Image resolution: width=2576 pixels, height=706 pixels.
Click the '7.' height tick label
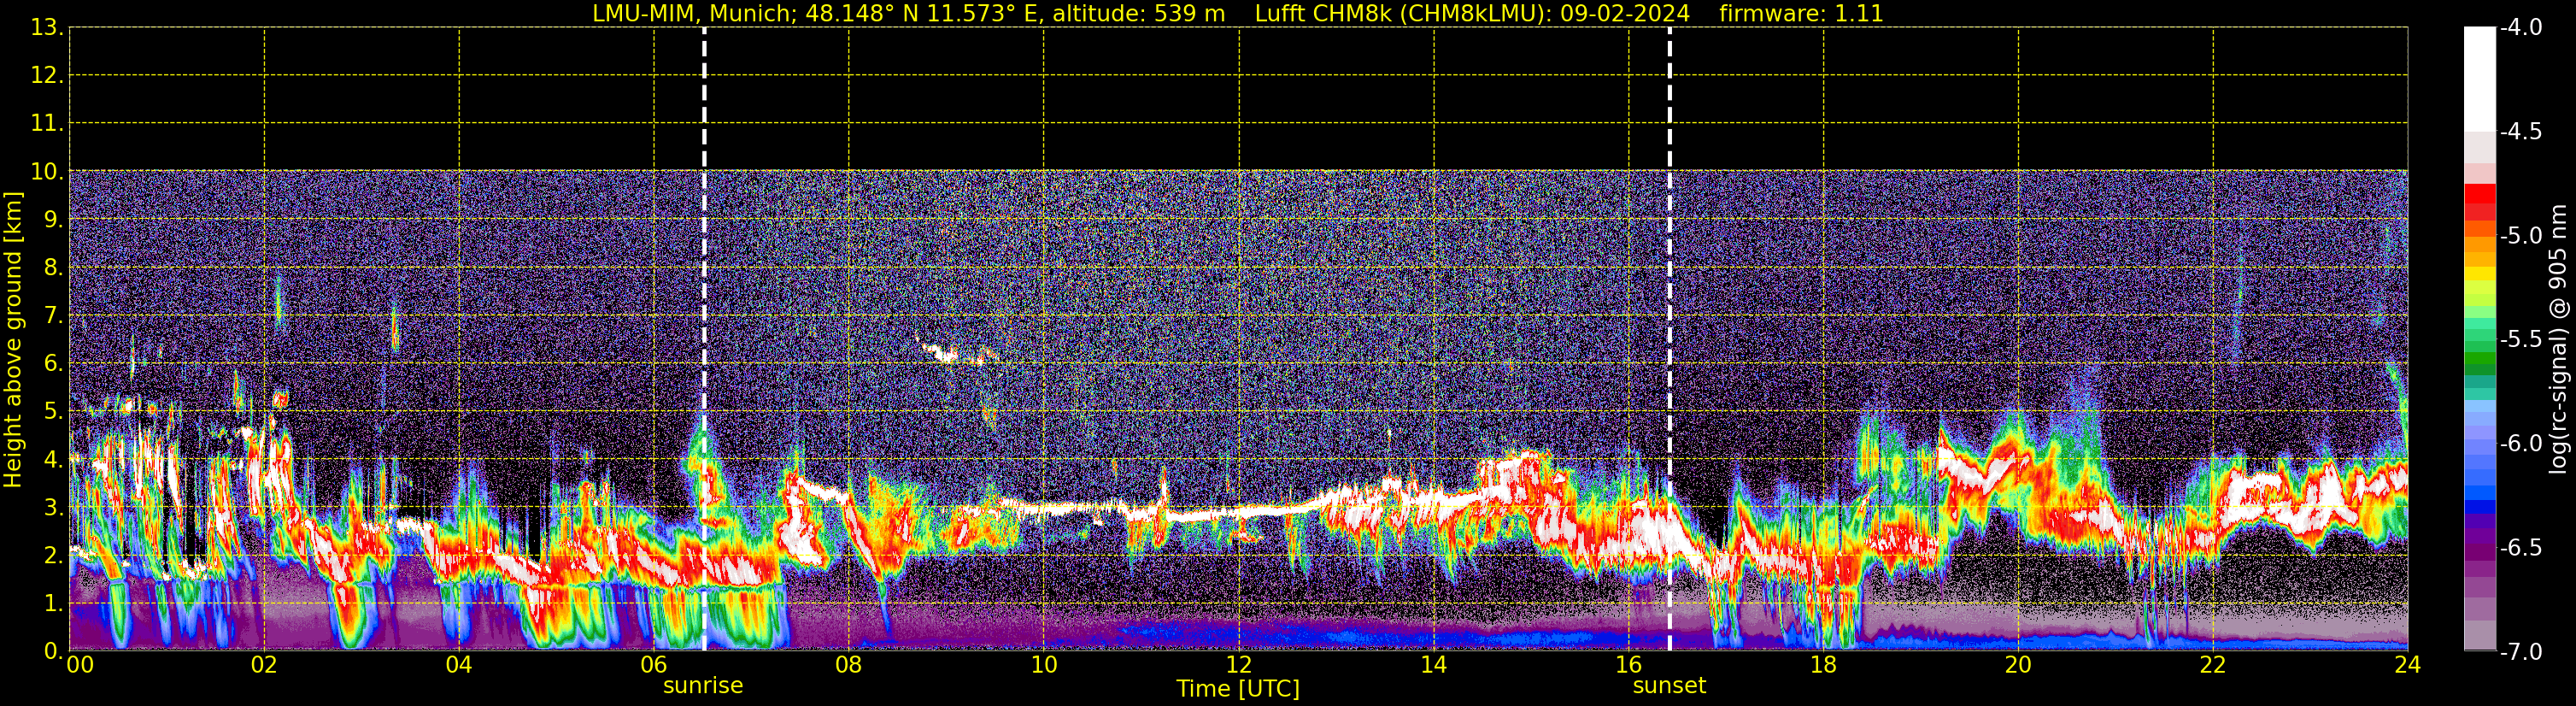click(x=53, y=316)
